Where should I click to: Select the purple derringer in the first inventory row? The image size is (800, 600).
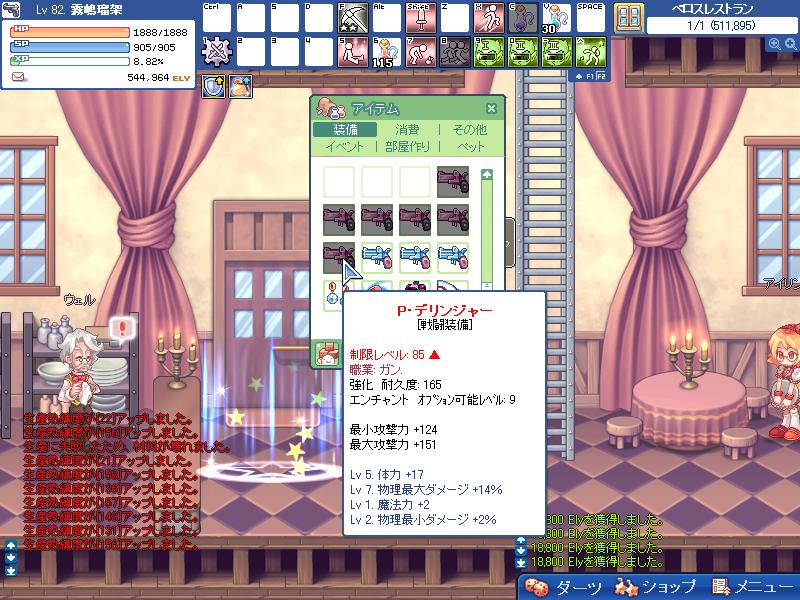point(453,182)
